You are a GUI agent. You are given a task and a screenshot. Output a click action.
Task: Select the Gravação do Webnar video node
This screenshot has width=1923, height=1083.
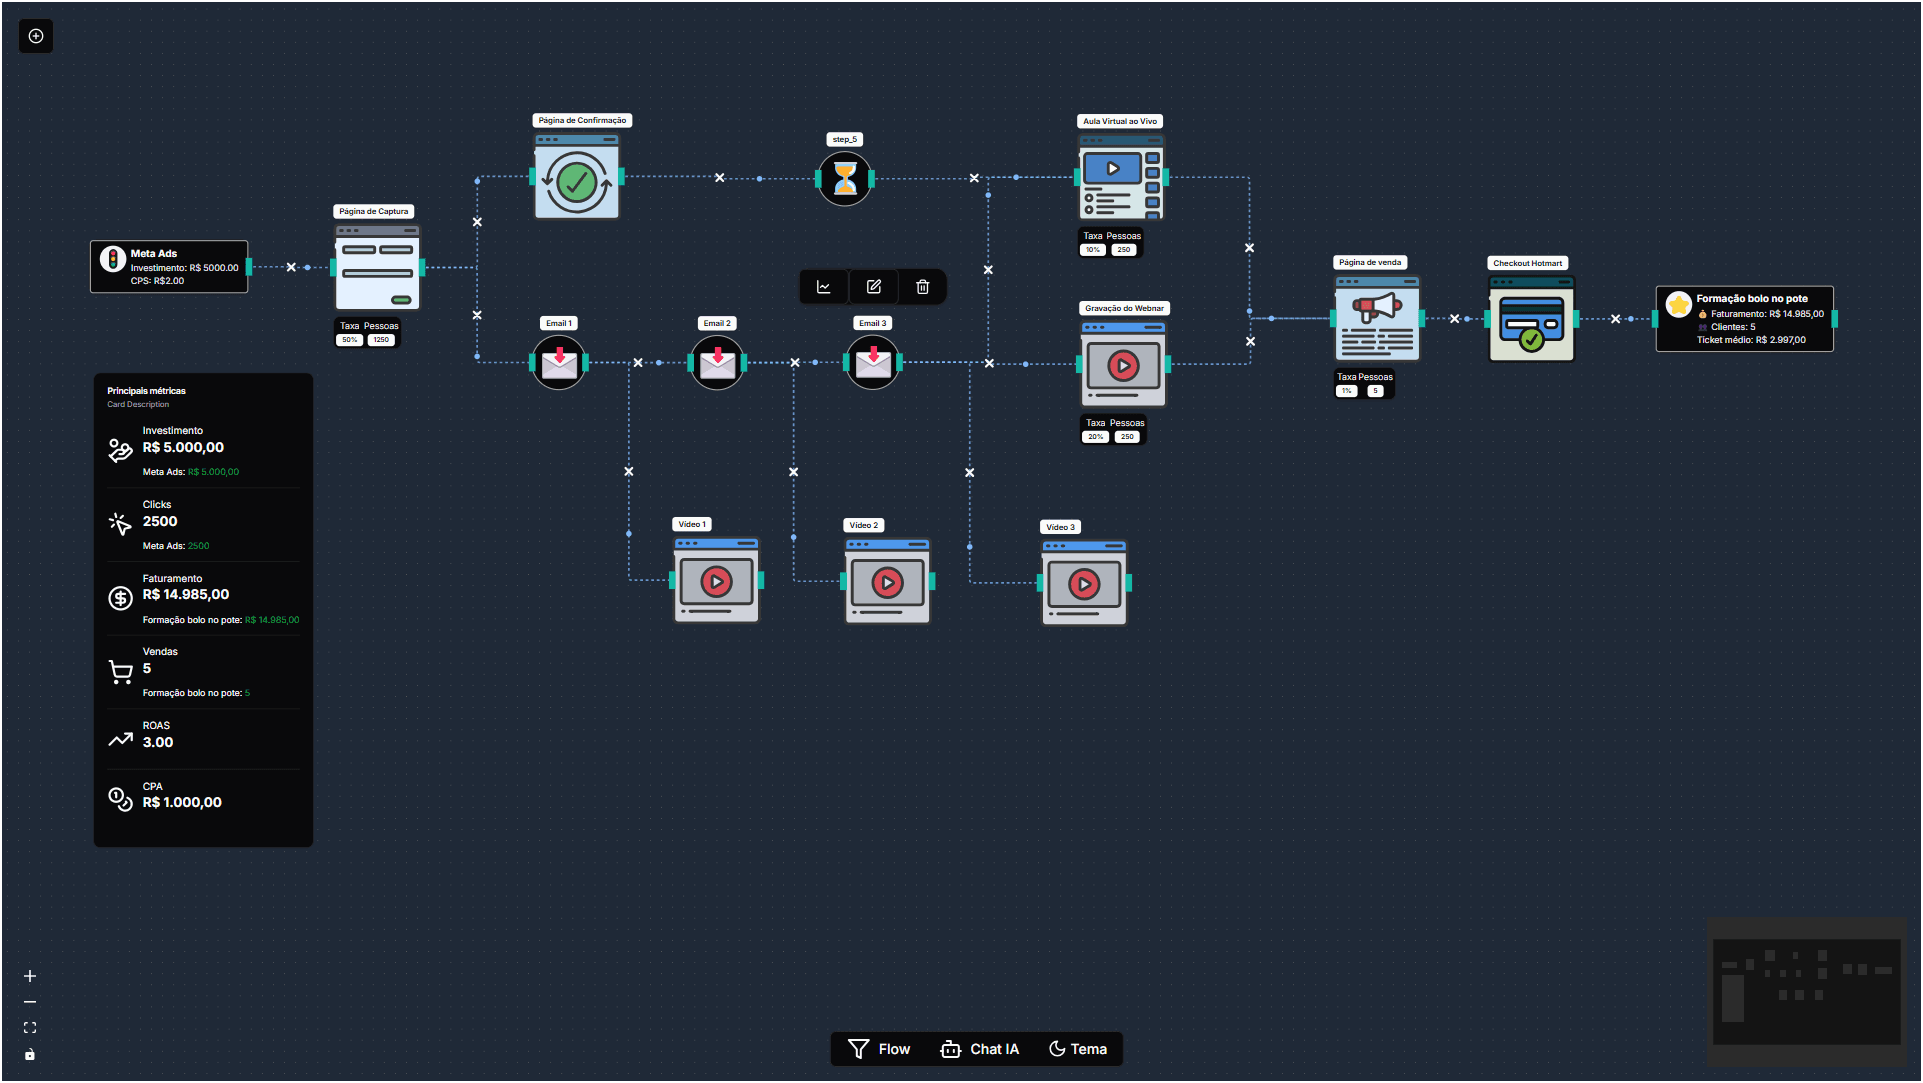pos(1123,364)
